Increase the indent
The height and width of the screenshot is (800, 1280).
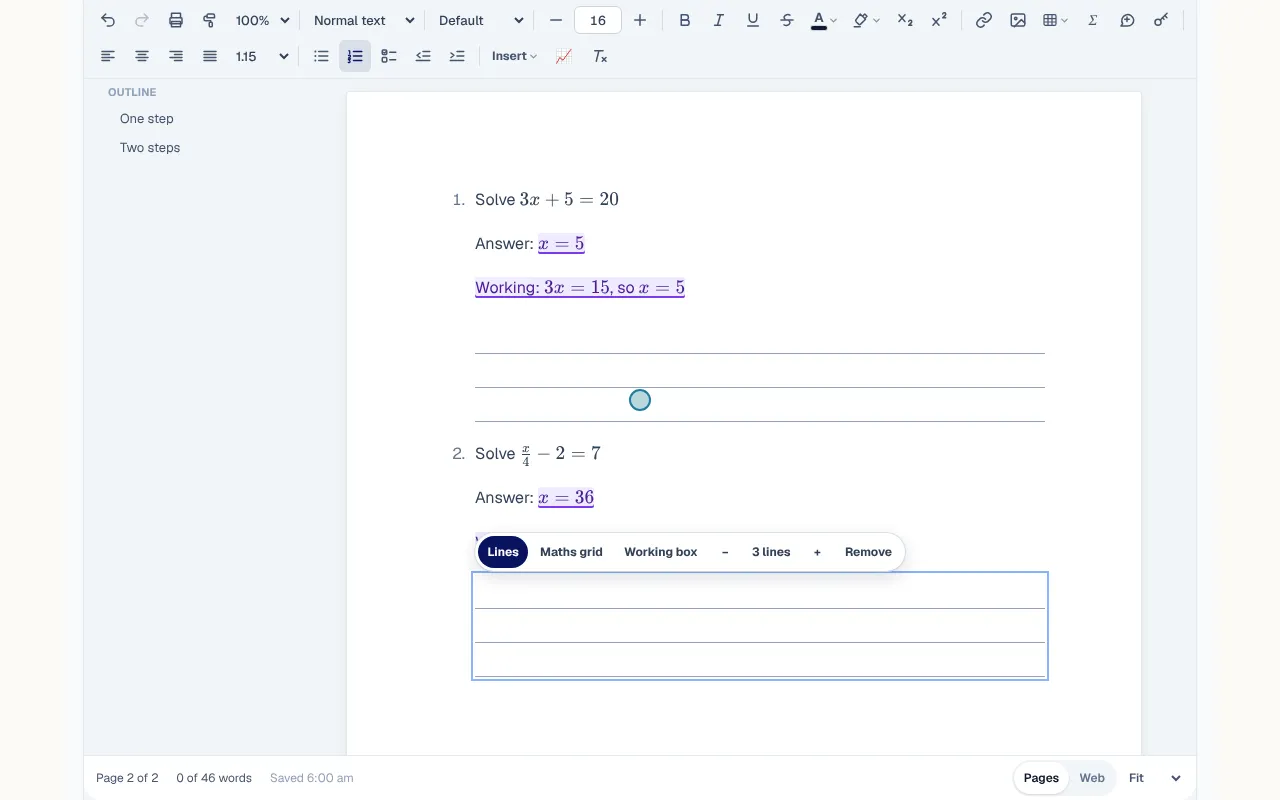(457, 56)
